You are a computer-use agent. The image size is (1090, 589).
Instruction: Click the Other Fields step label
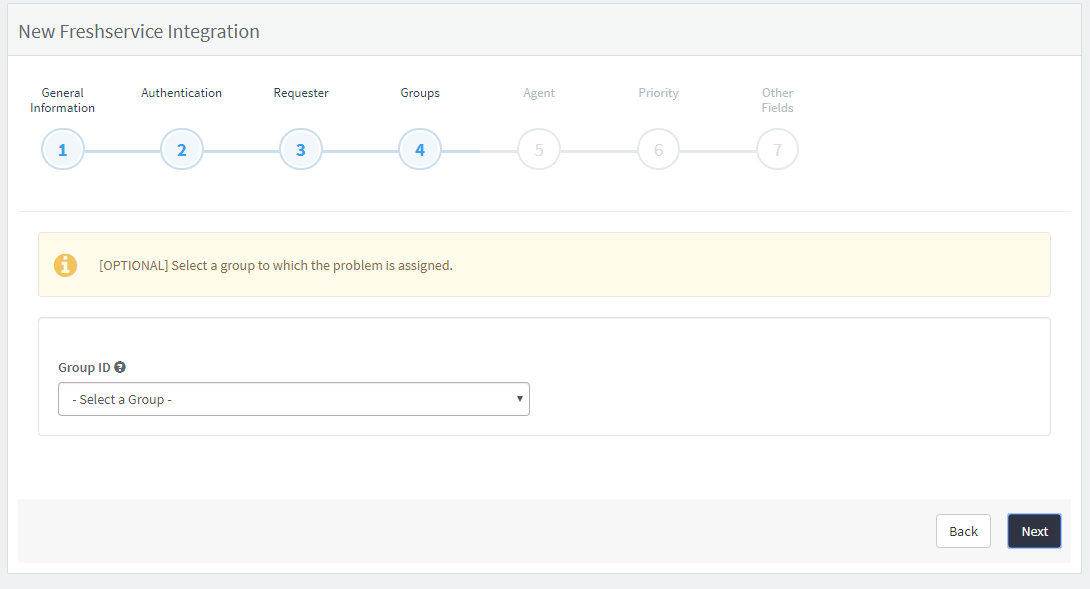pos(777,100)
